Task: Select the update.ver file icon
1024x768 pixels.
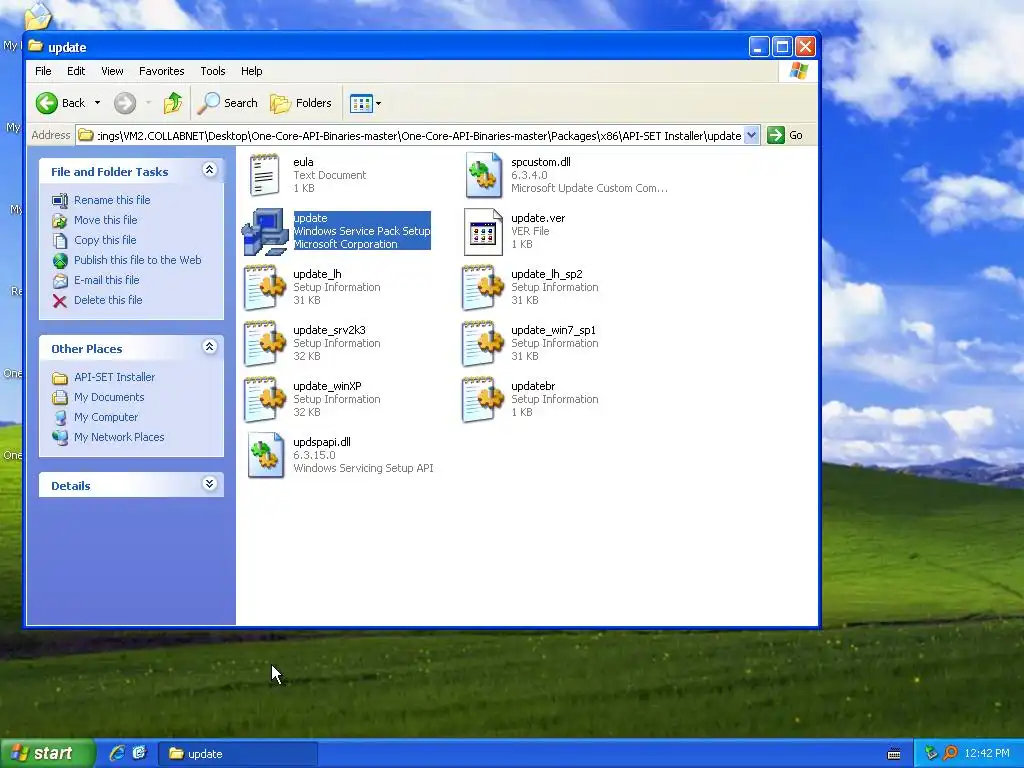Action: tap(483, 231)
